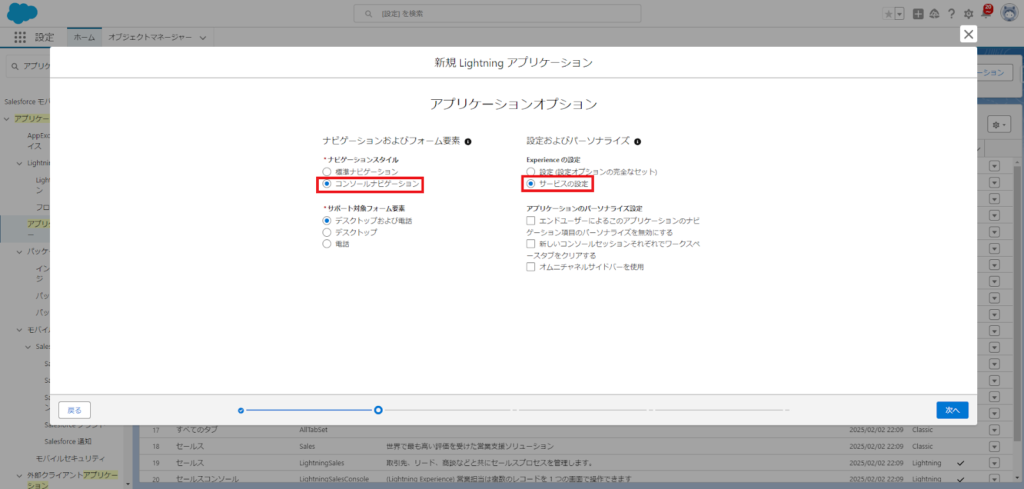Focus the [設定] を検索 global search box
This screenshot has width=1024, height=489.
[497, 14]
